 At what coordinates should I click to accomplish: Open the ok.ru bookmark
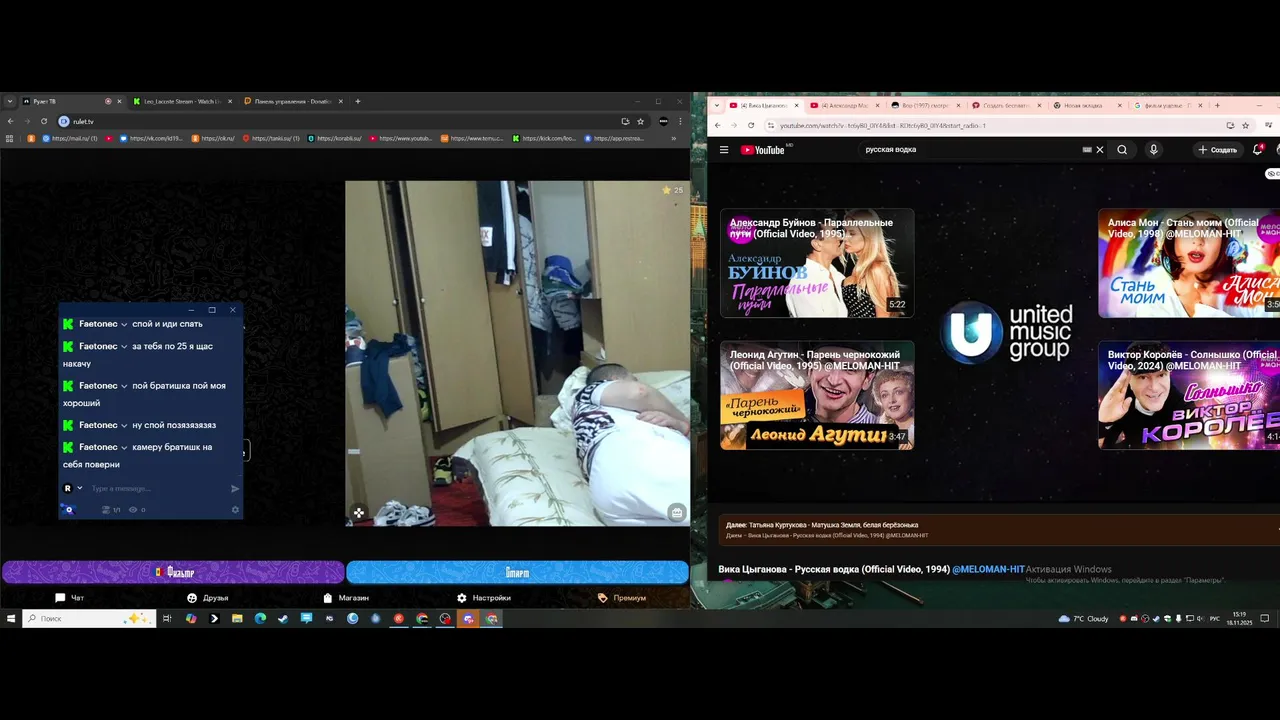213,138
